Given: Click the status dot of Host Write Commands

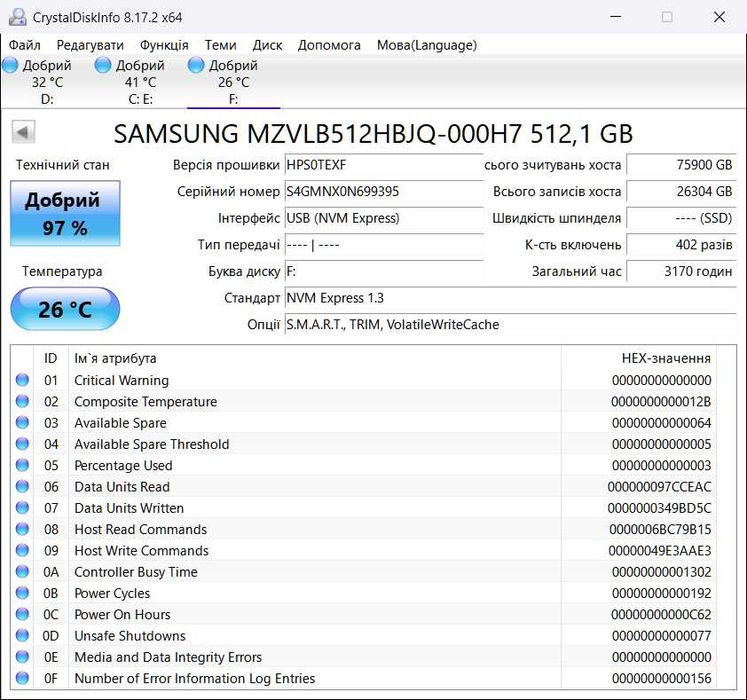Looking at the screenshot, I should pyautogui.click(x=22, y=550).
